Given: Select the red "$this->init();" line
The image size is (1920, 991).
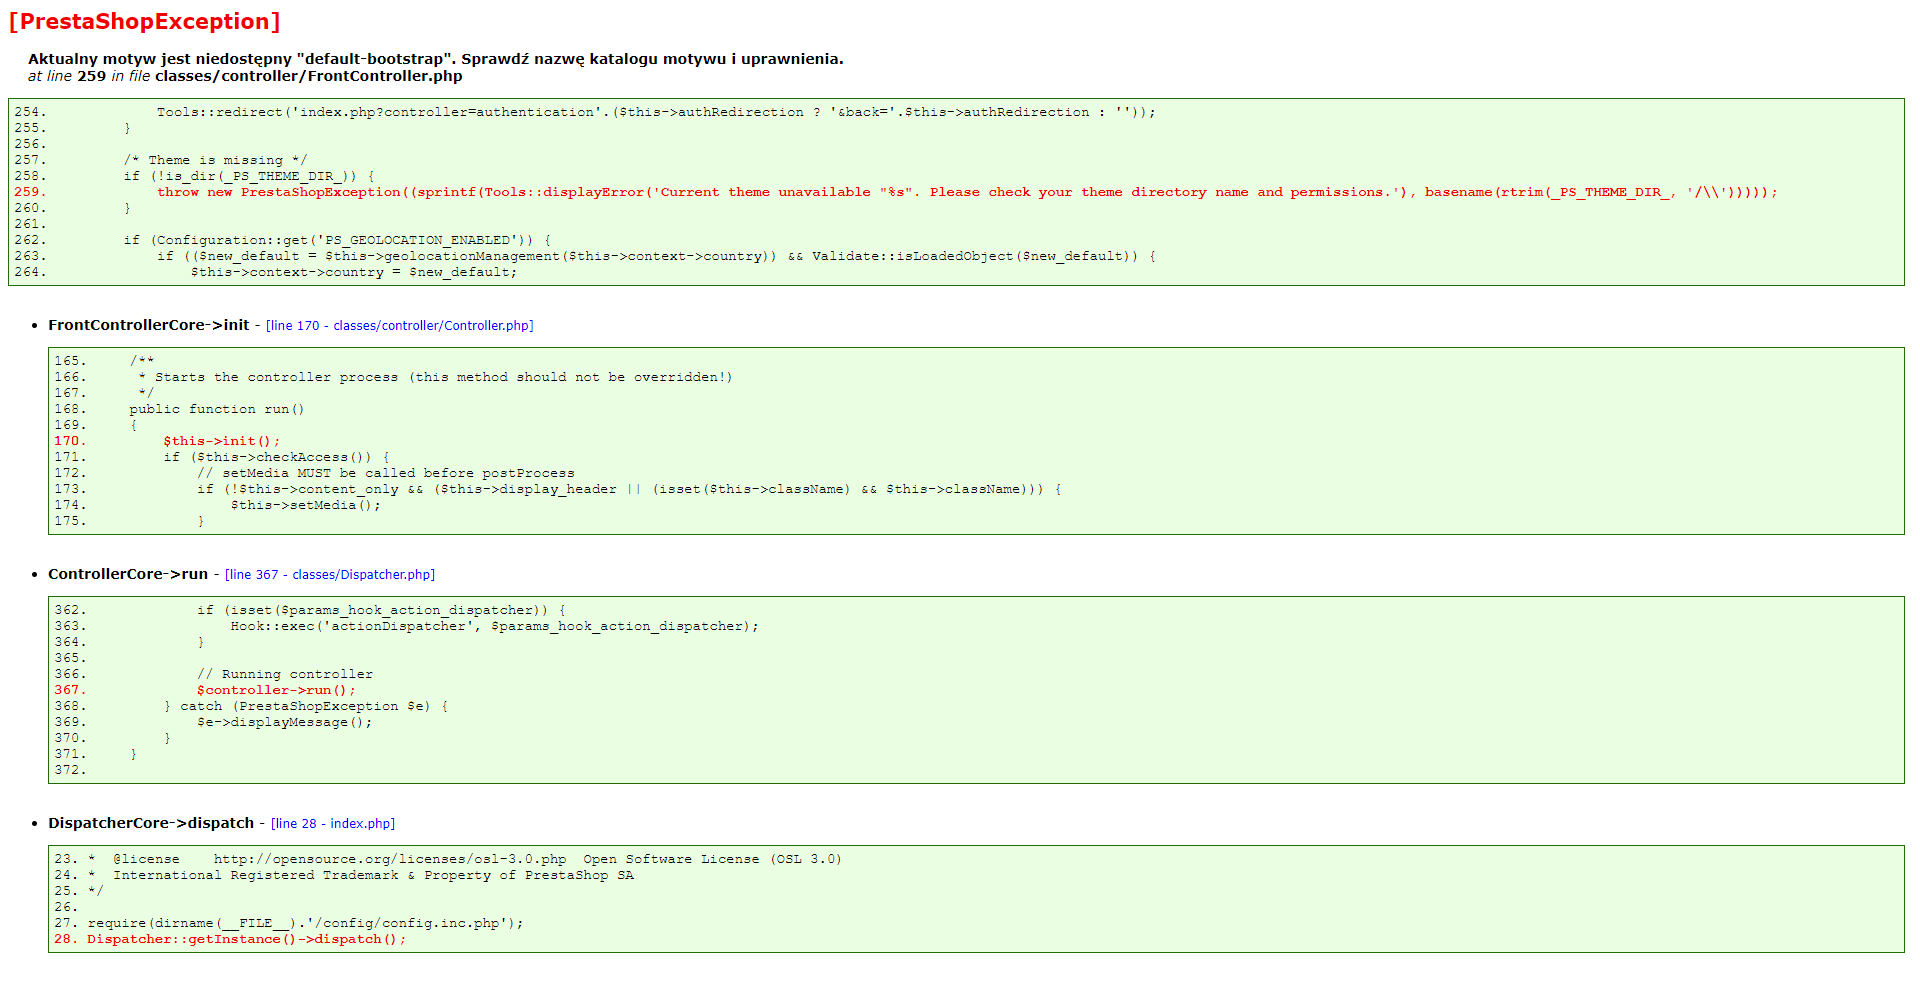Looking at the screenshot, I should [222, 441].
